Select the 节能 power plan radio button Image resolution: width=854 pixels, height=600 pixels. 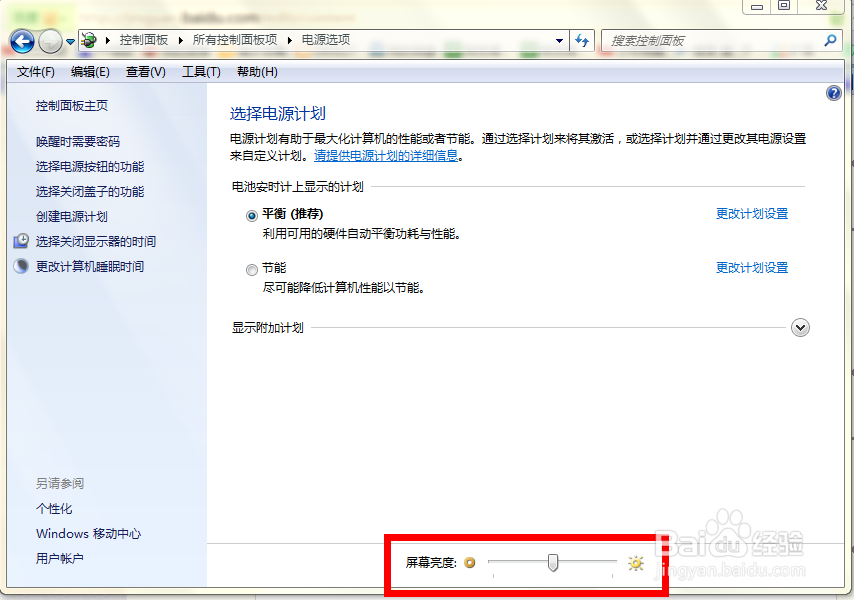coord(252,270)
